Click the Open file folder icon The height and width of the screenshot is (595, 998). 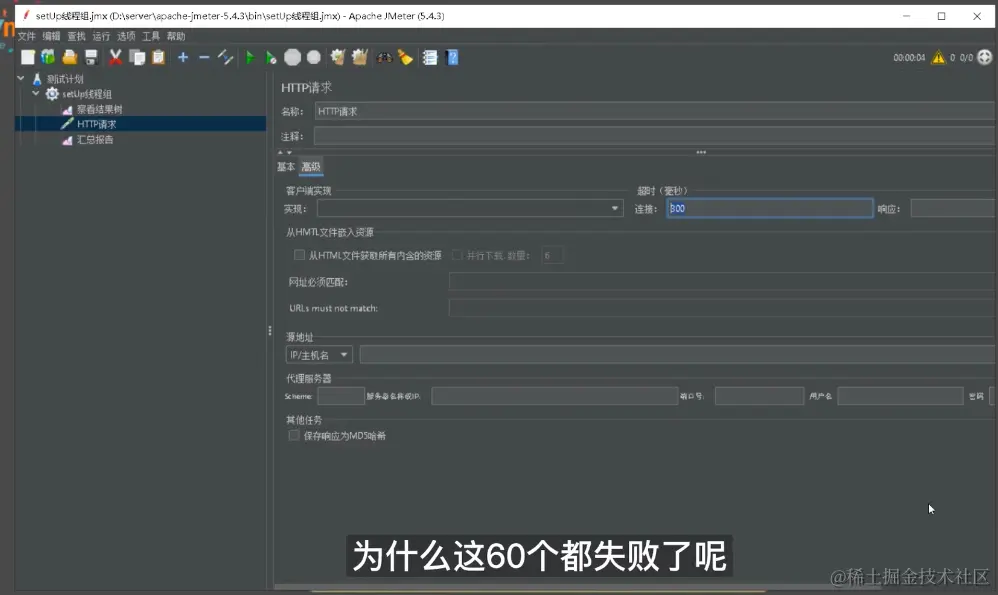69,57
